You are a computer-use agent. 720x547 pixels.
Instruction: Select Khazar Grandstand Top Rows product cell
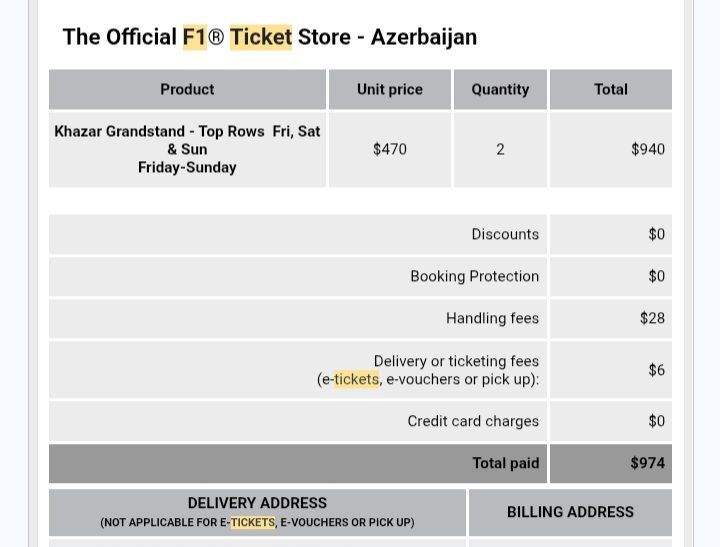(187, 149)
